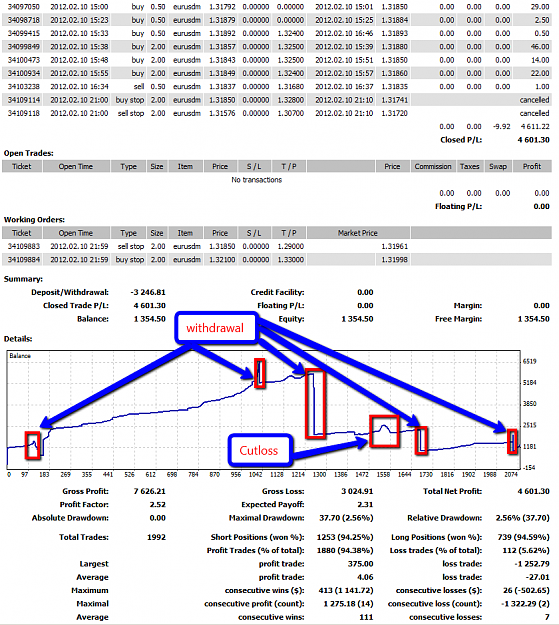Click the Profit column header
559x625 pixels.
point(532,166)
